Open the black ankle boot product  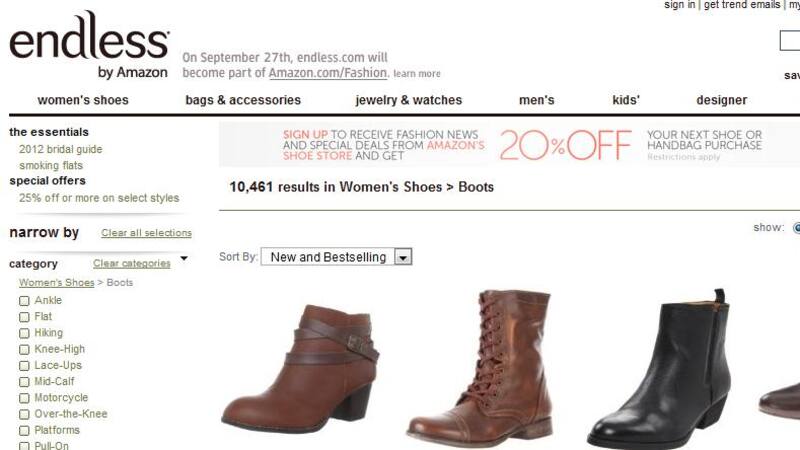pyautogui.click(x=660, y=368)
